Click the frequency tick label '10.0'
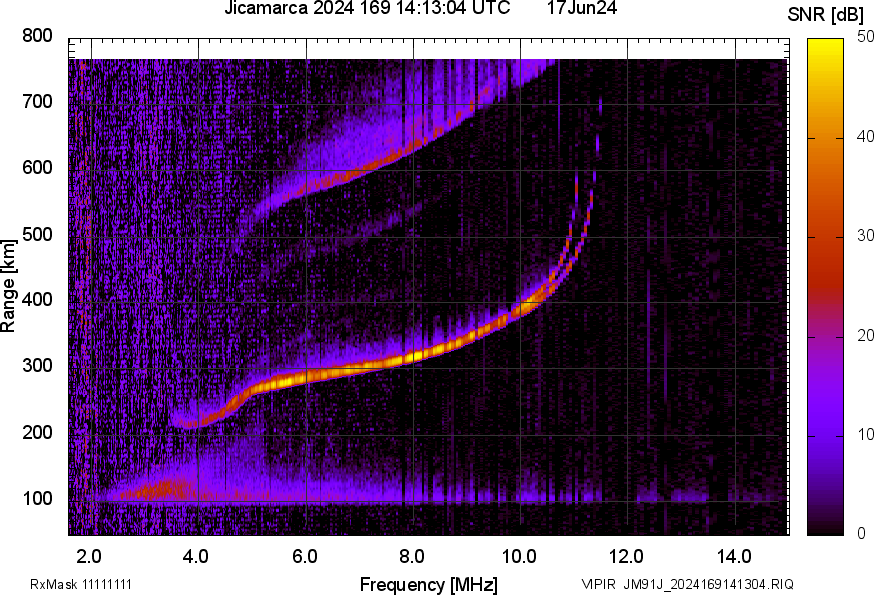 (519, 557)
